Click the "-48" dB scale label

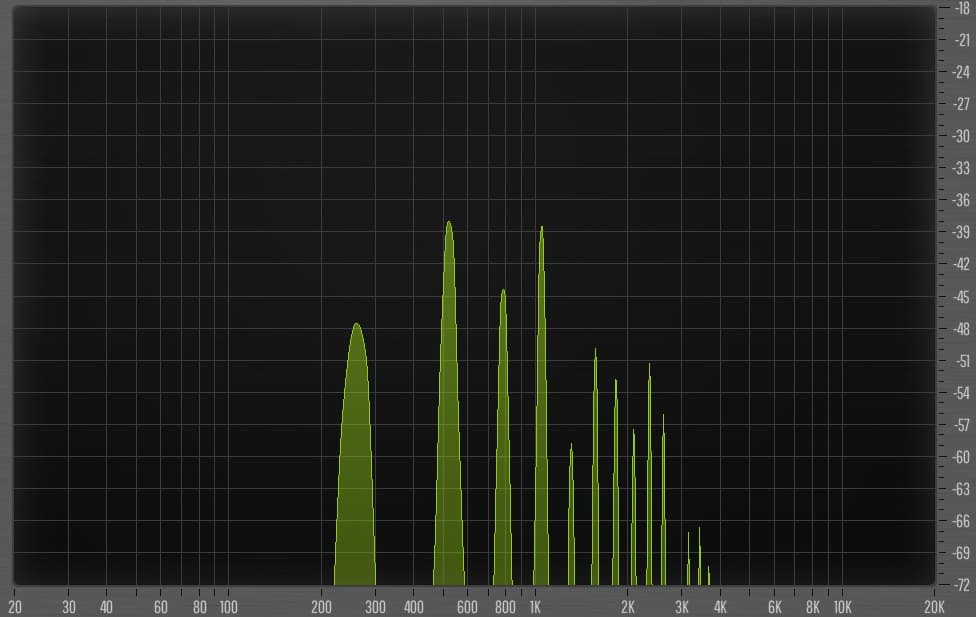(x=962, y=329)
